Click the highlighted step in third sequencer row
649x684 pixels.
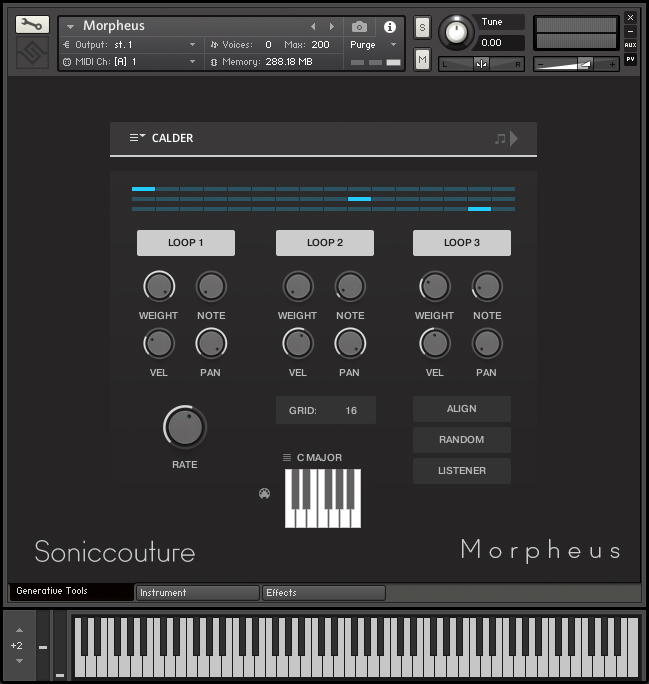[479, 209]
